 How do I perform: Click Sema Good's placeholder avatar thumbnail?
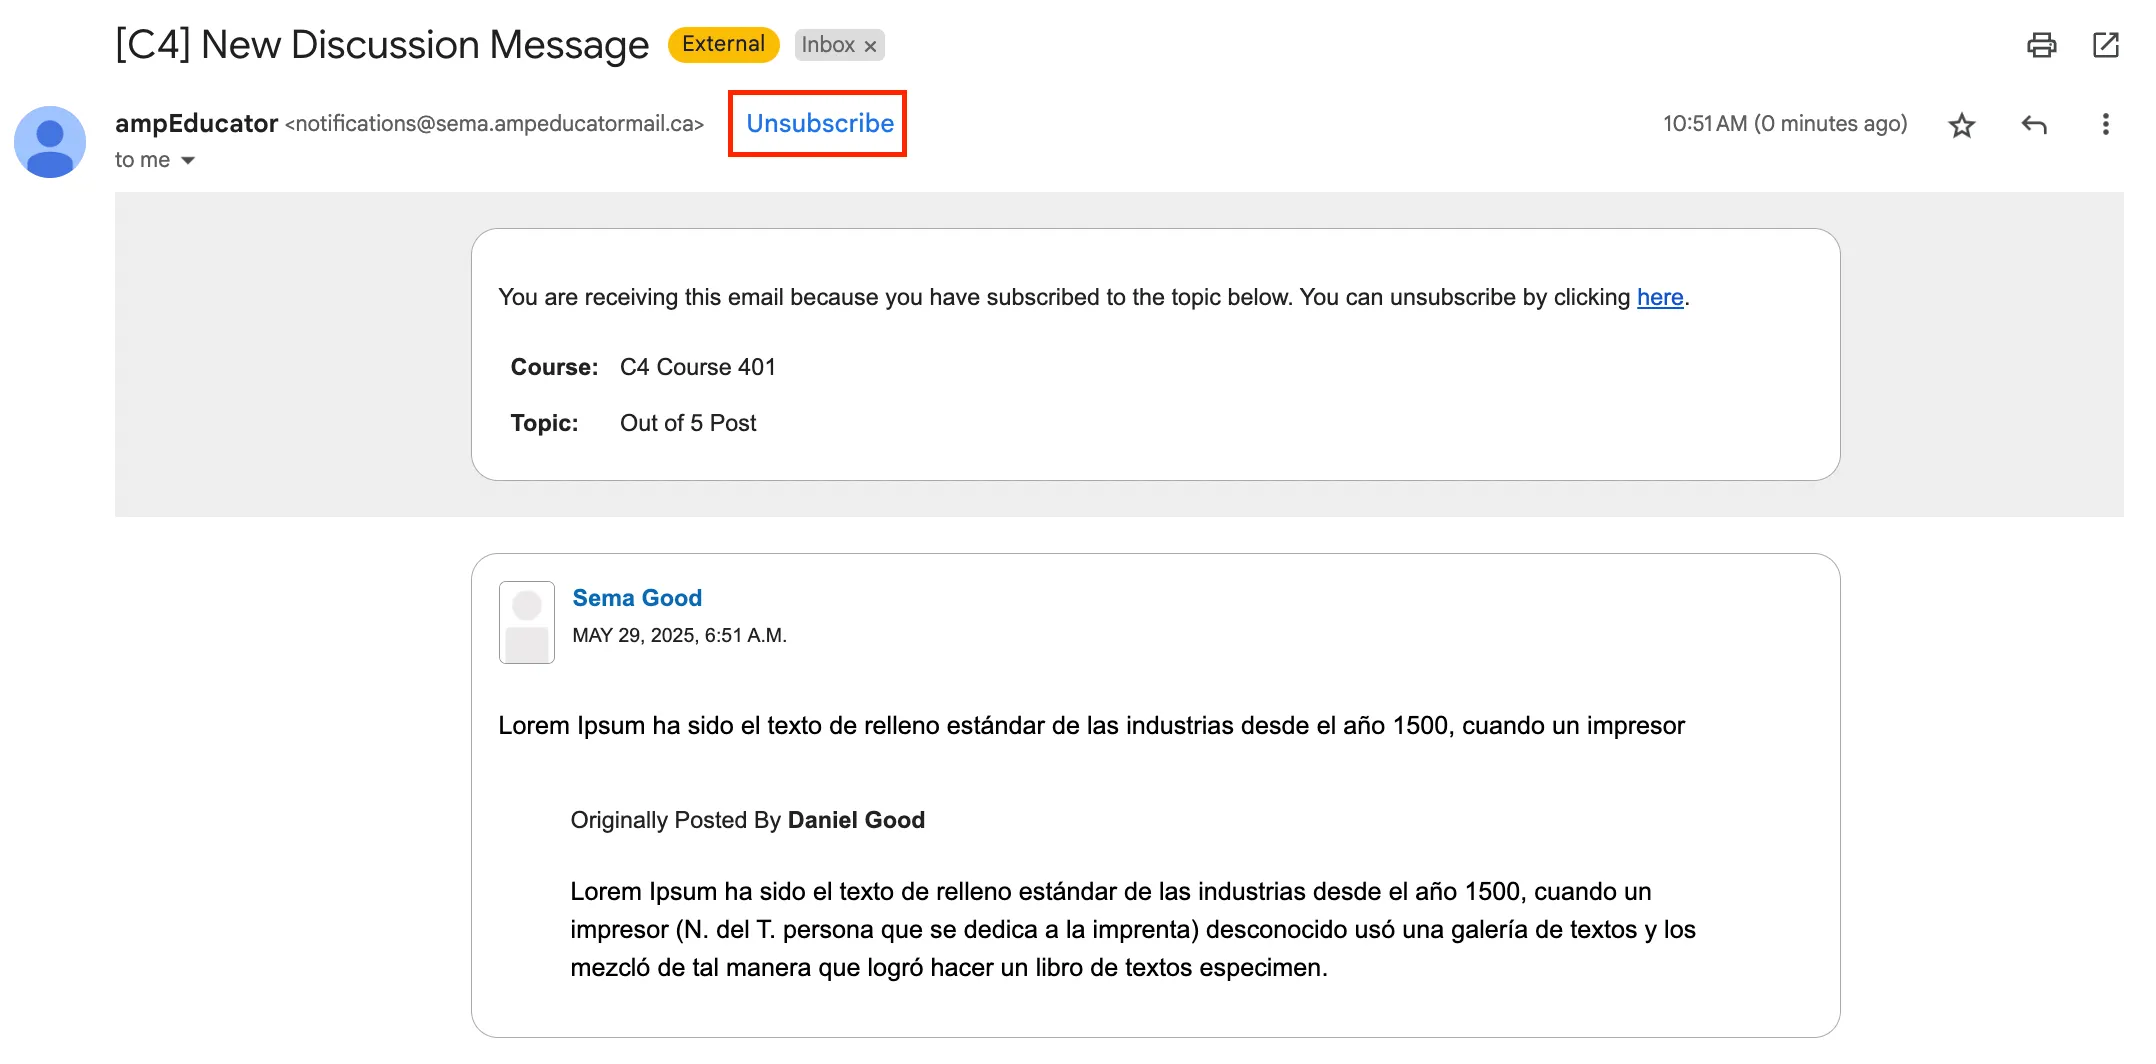(x=527, y=622)
